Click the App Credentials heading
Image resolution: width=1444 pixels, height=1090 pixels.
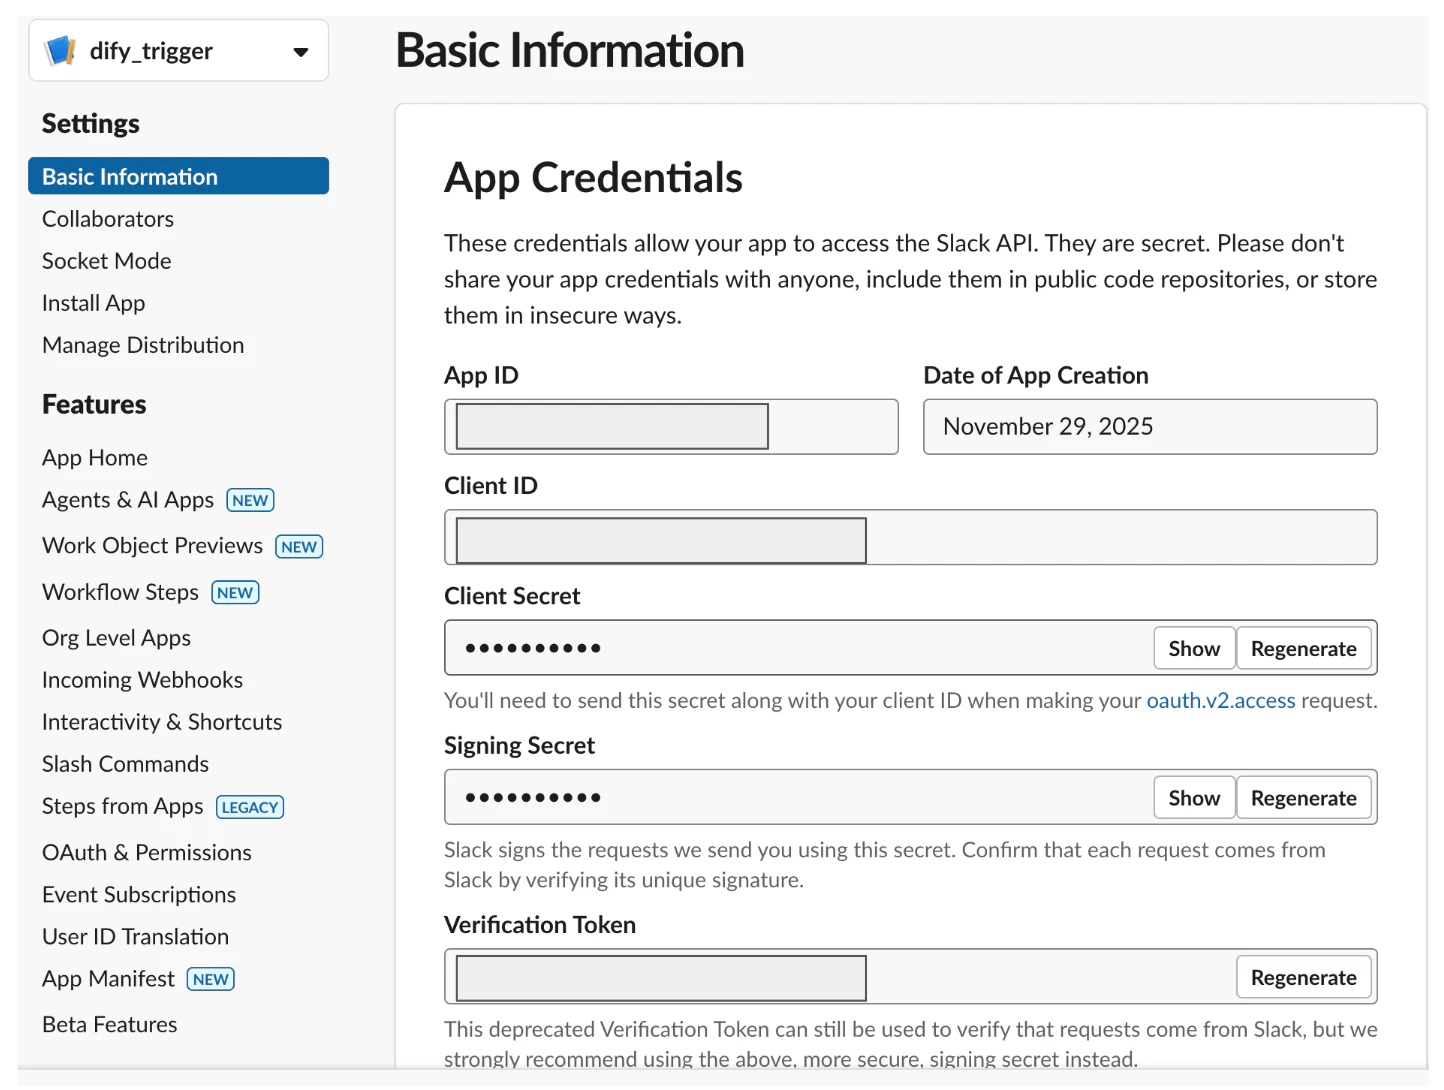[593, 178]
